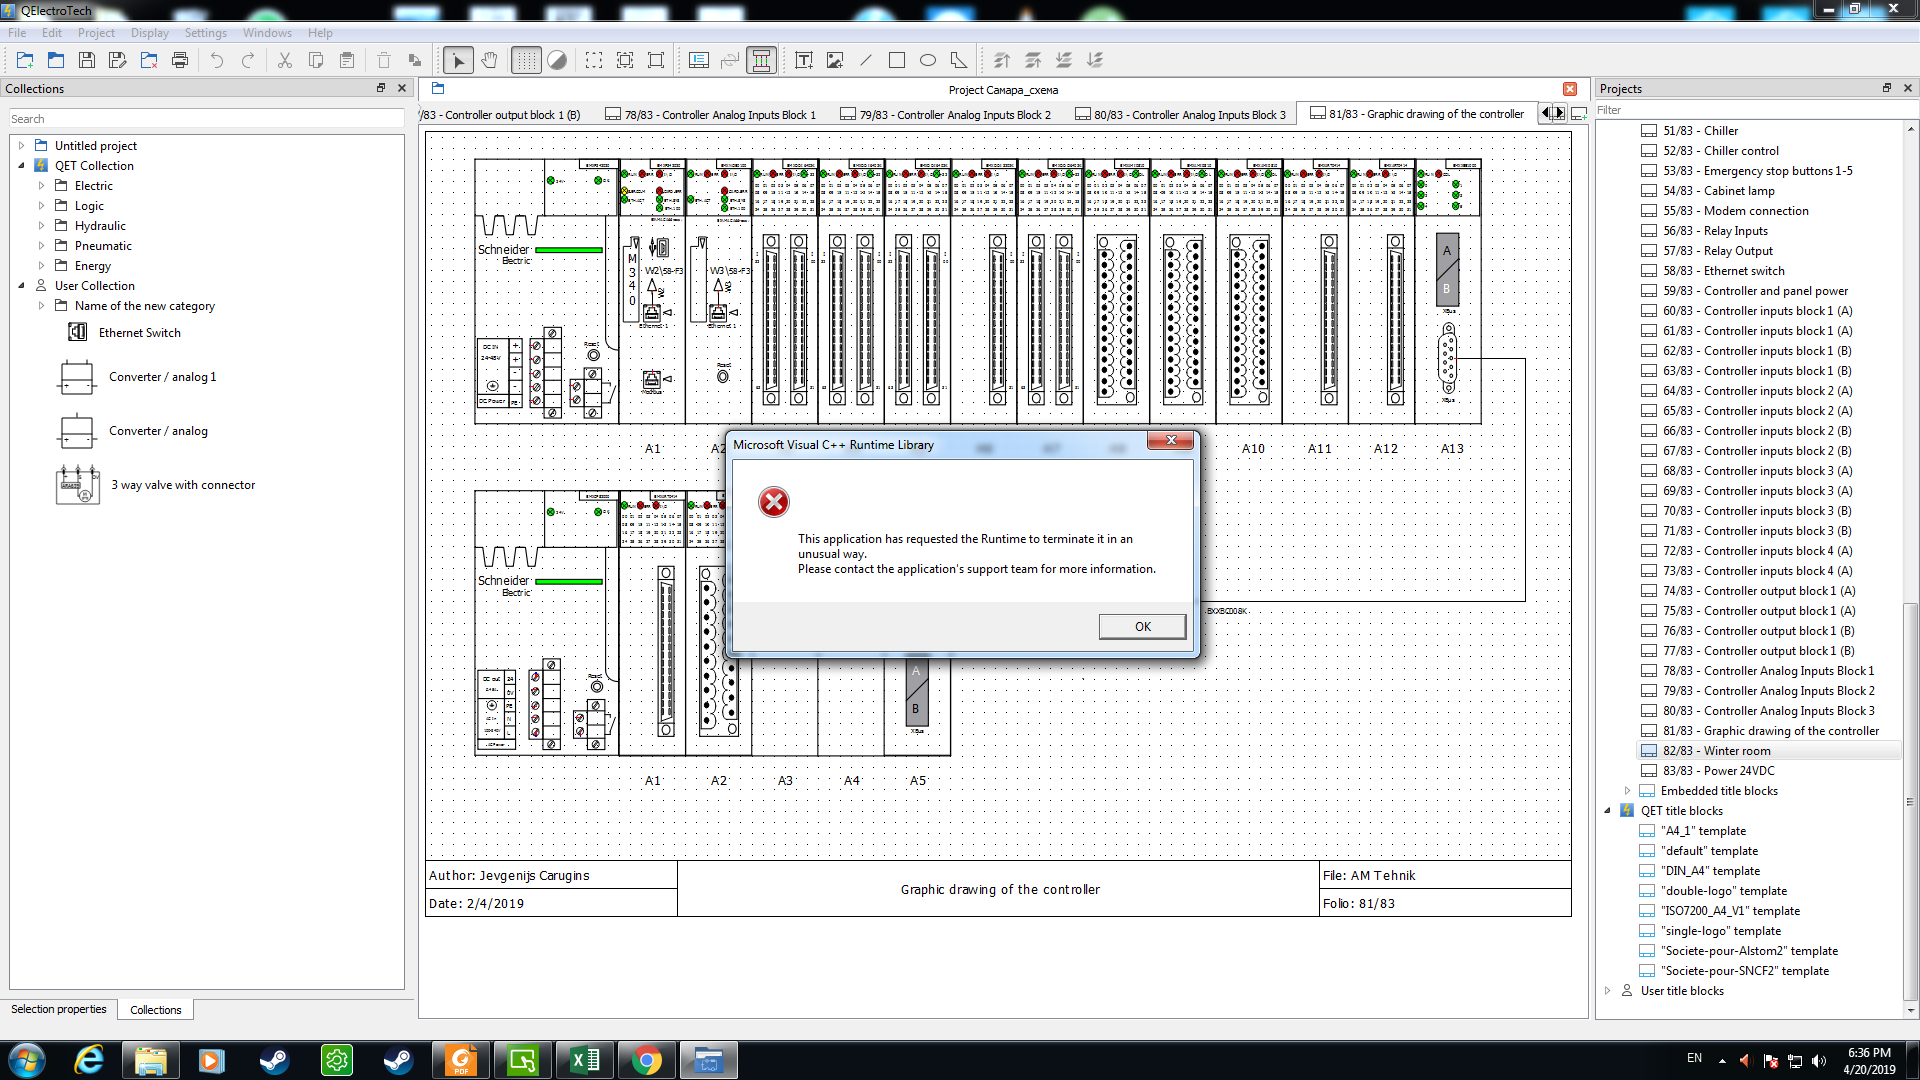Toggle the selection pointer mode
Screen dimensions: 1920x1080
point(458,61)
